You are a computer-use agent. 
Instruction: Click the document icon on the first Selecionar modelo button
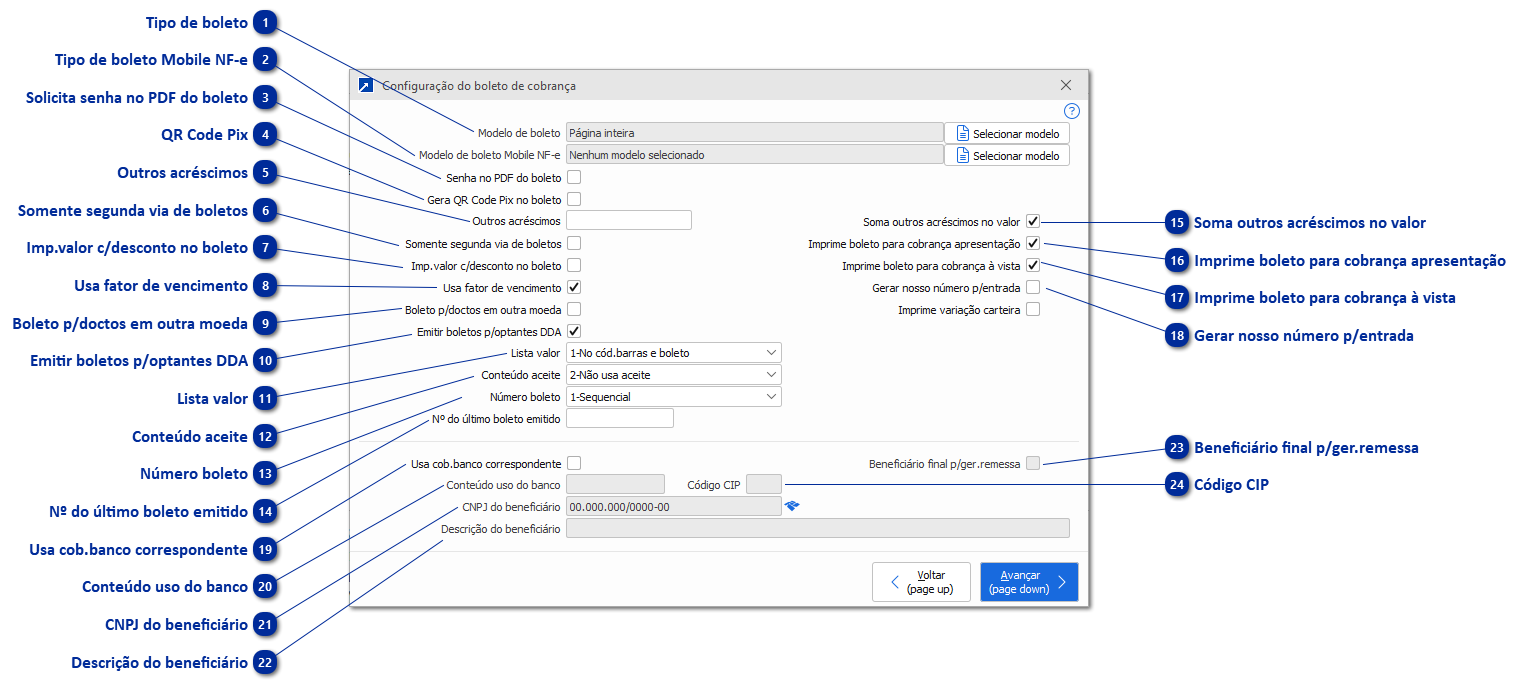[x=961, y=132]
